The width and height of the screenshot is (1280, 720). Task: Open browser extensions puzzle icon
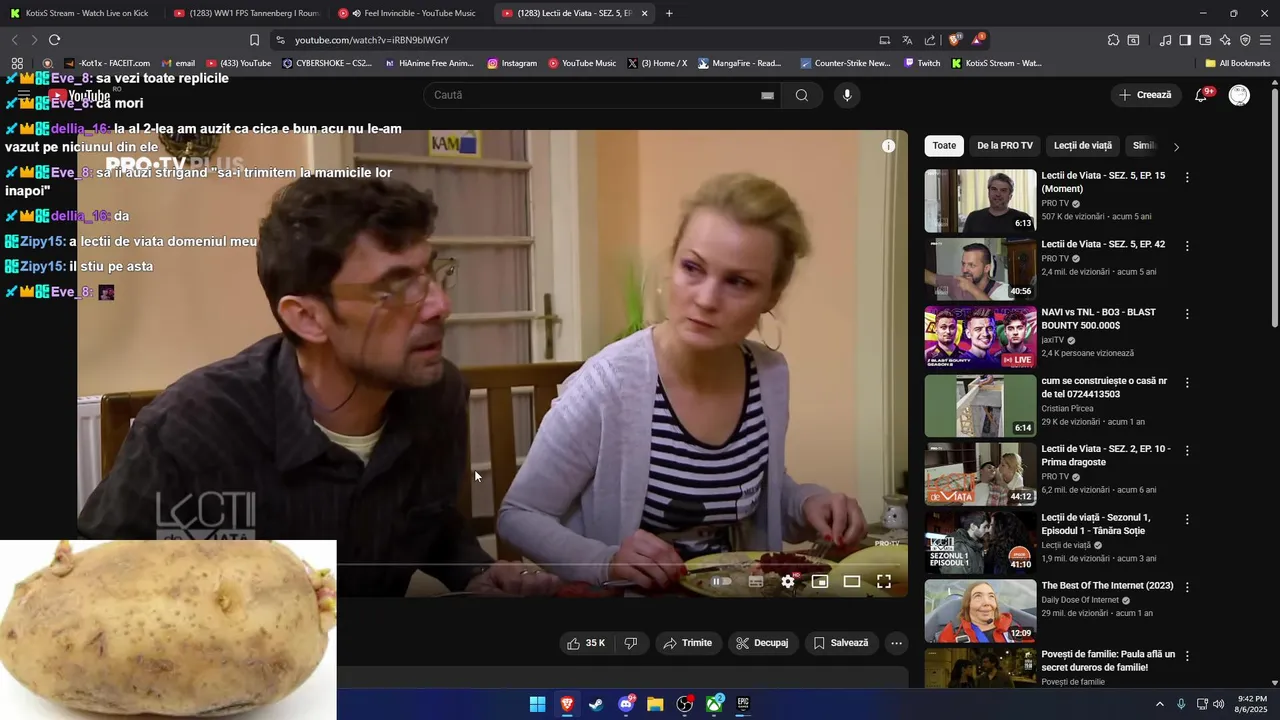click(1113, 40)
